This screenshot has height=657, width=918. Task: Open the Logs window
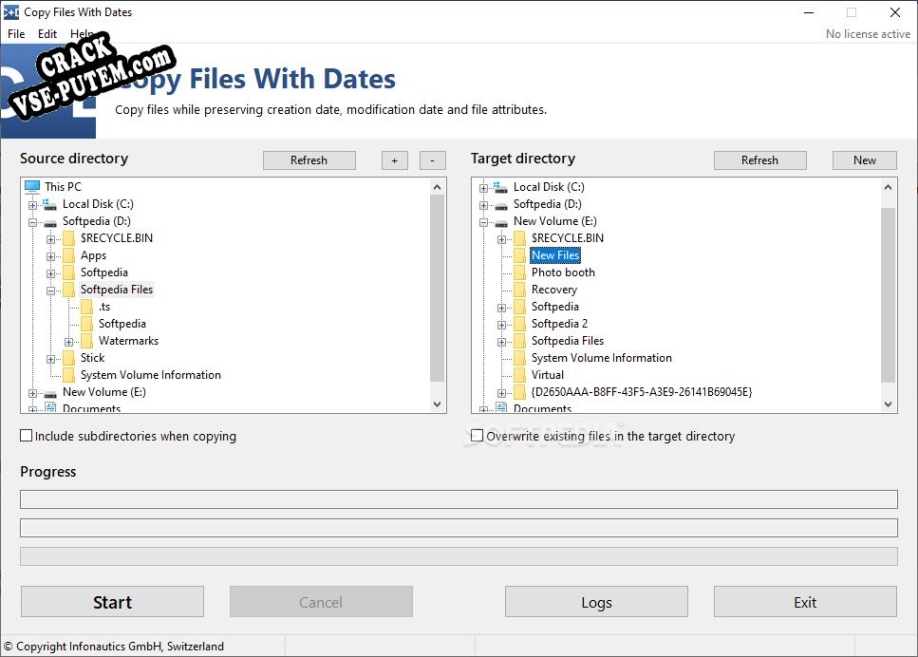(597, 602)
